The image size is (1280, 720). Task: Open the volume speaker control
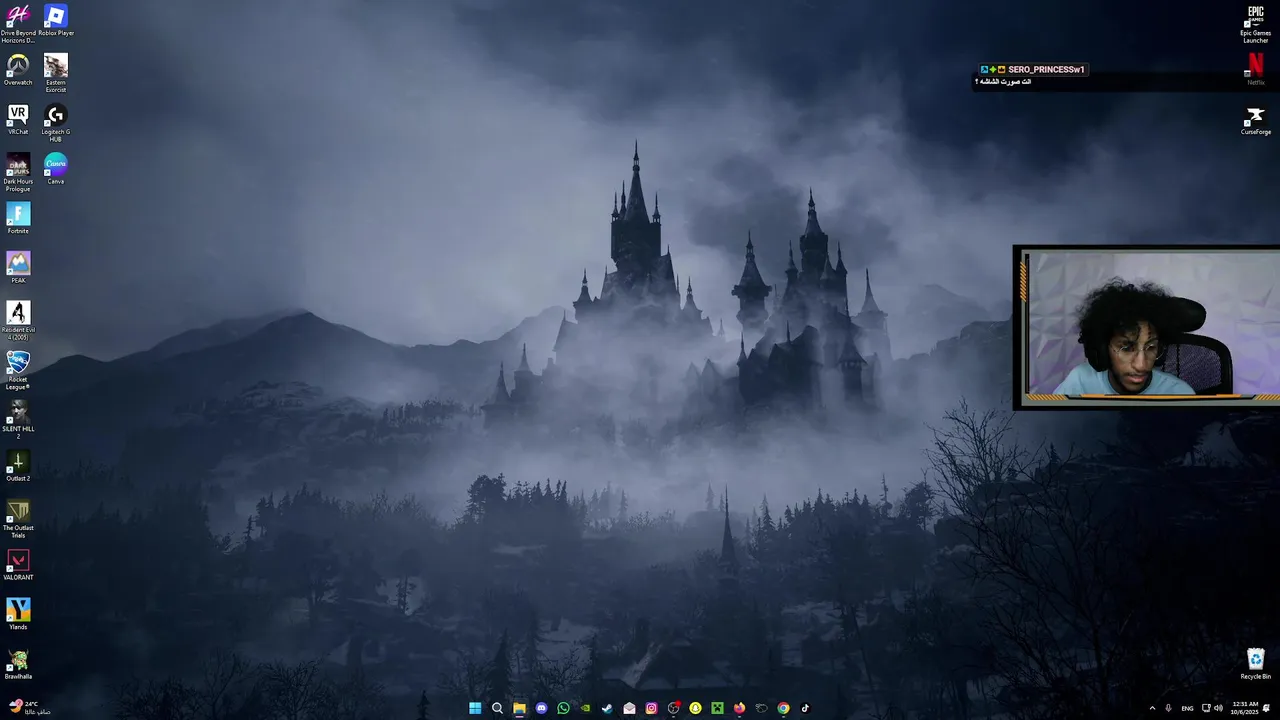[1218, 708]
